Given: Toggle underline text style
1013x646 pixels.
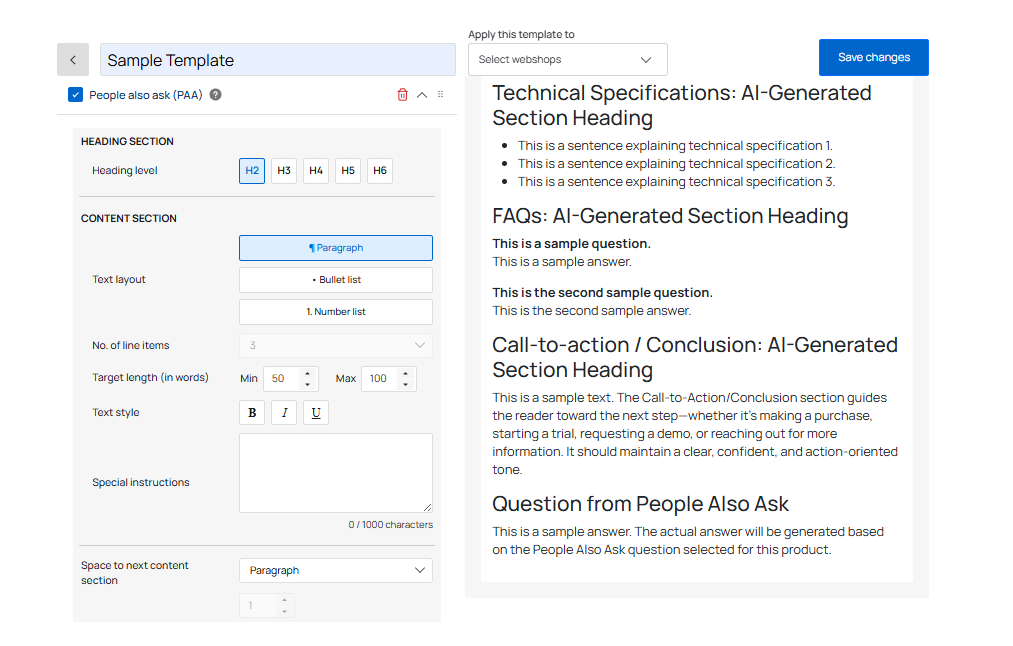Looking at the screenshot, I should (x=316, y=413).
